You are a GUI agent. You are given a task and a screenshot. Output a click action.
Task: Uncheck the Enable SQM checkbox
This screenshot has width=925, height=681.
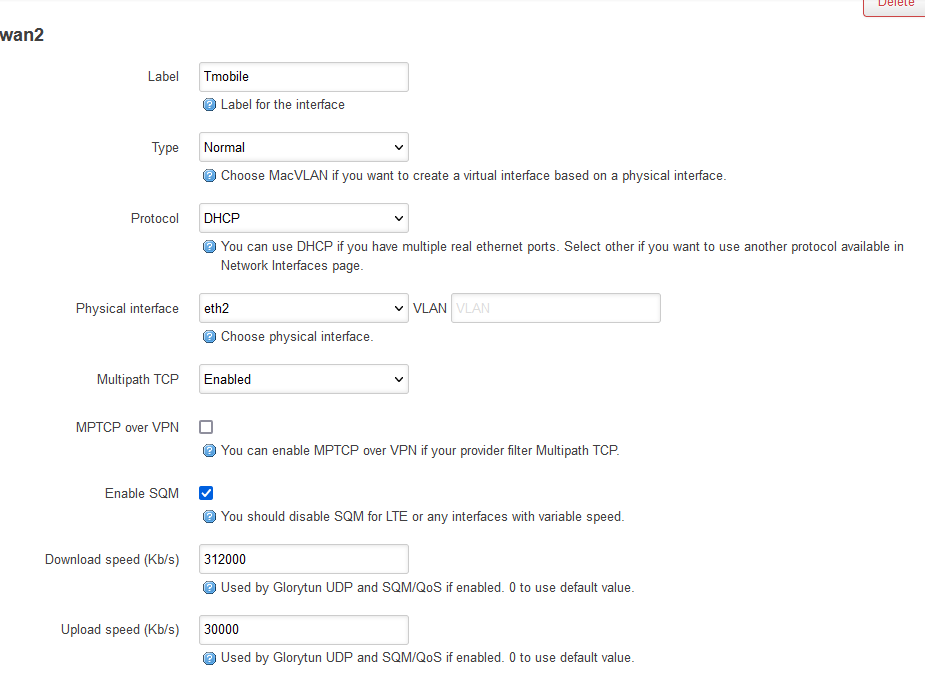(205, 492)
